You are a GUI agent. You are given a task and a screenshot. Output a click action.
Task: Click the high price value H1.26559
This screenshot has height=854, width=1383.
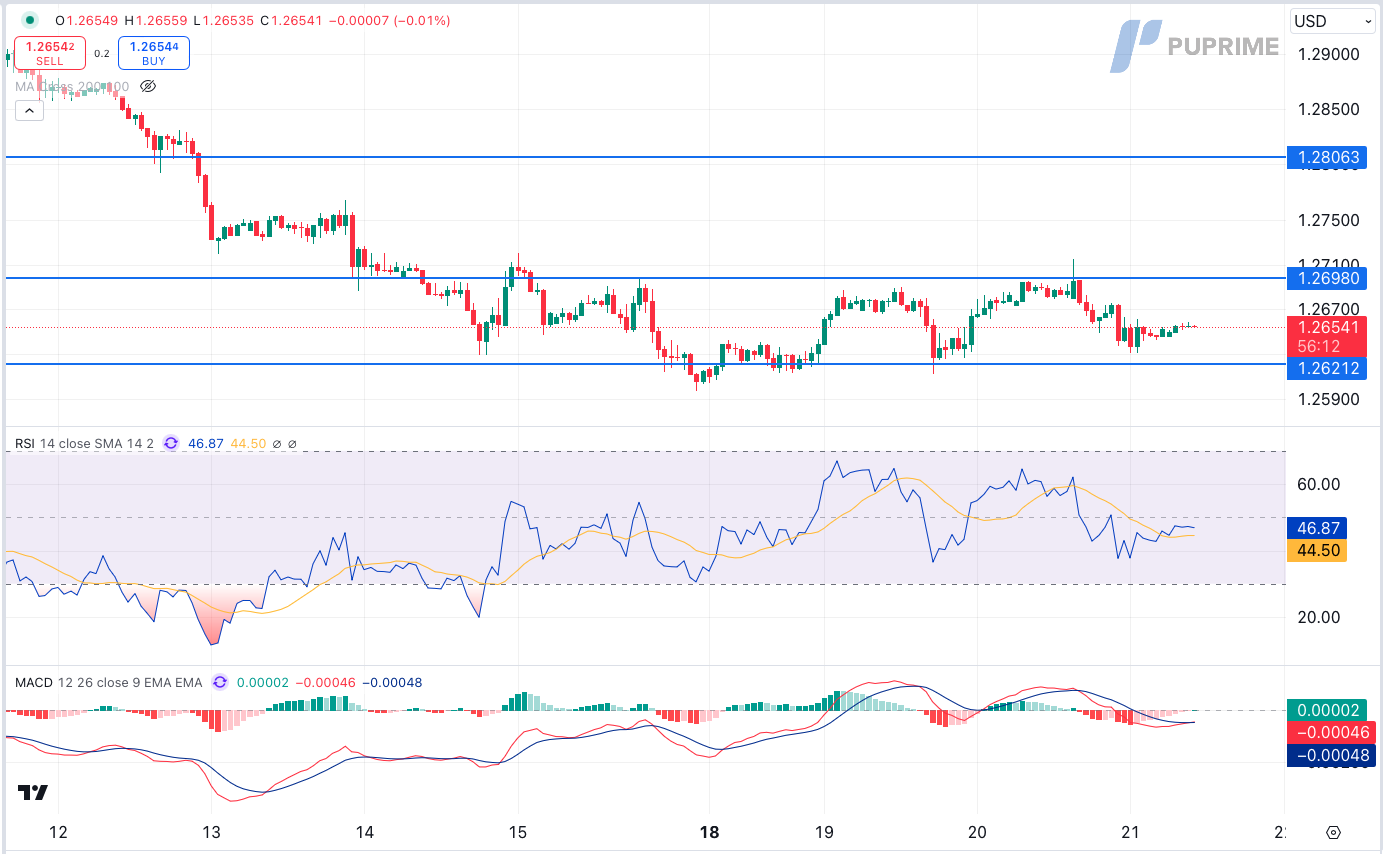(156, 21)
